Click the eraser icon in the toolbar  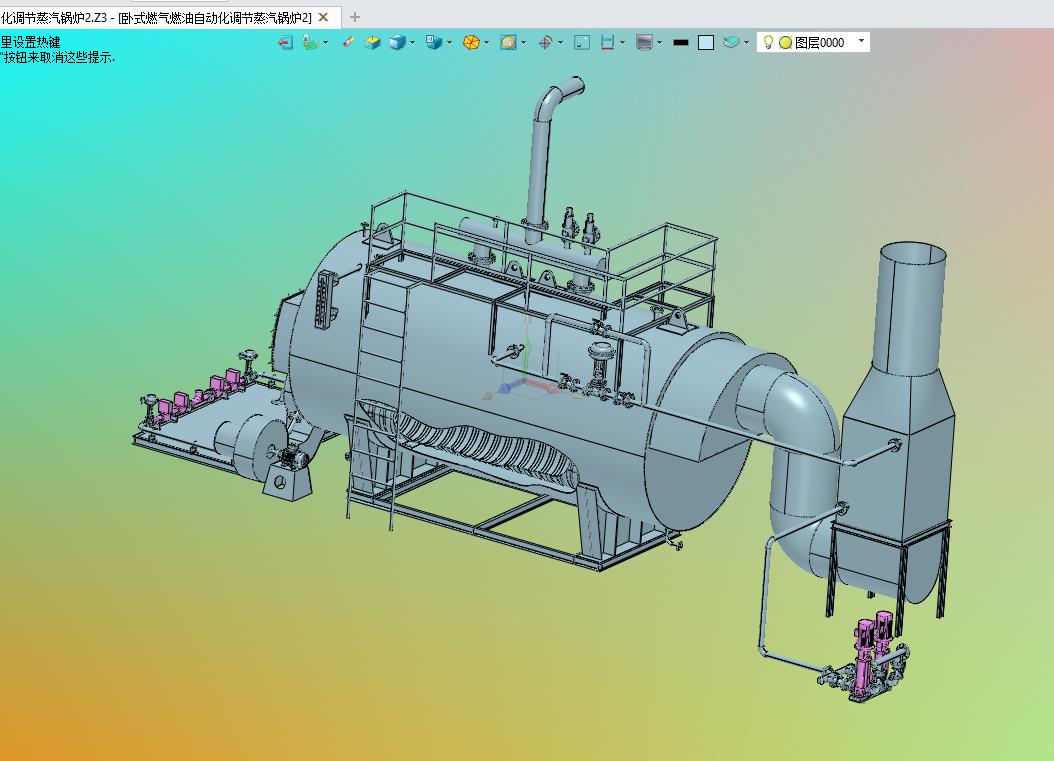pos(348,42)
